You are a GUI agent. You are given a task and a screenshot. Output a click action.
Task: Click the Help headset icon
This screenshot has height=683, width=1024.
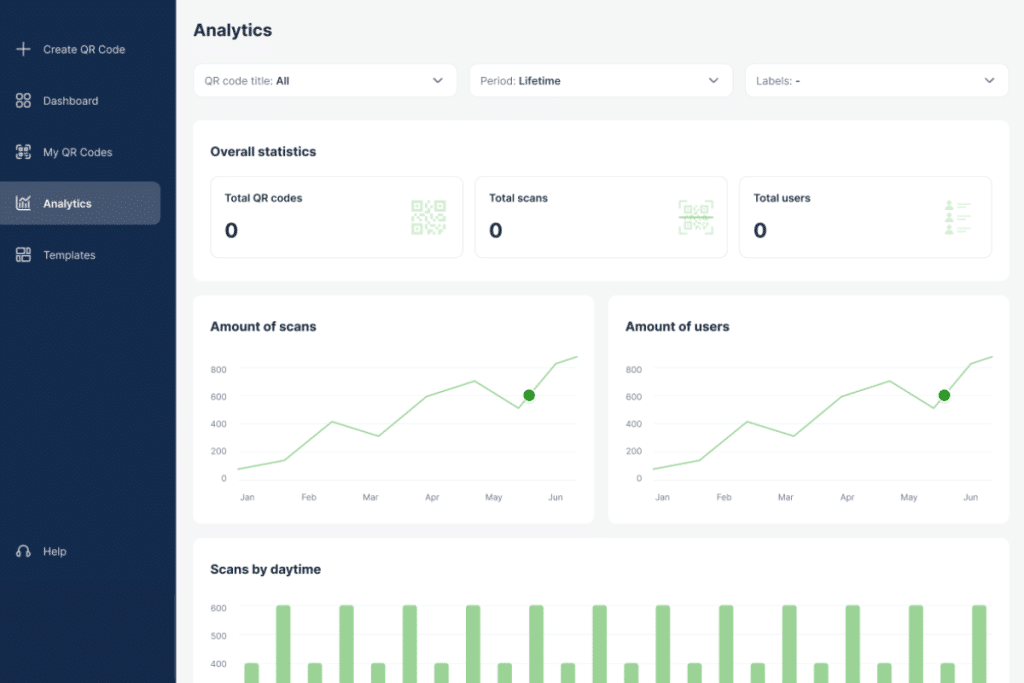(x=22, y=551)
